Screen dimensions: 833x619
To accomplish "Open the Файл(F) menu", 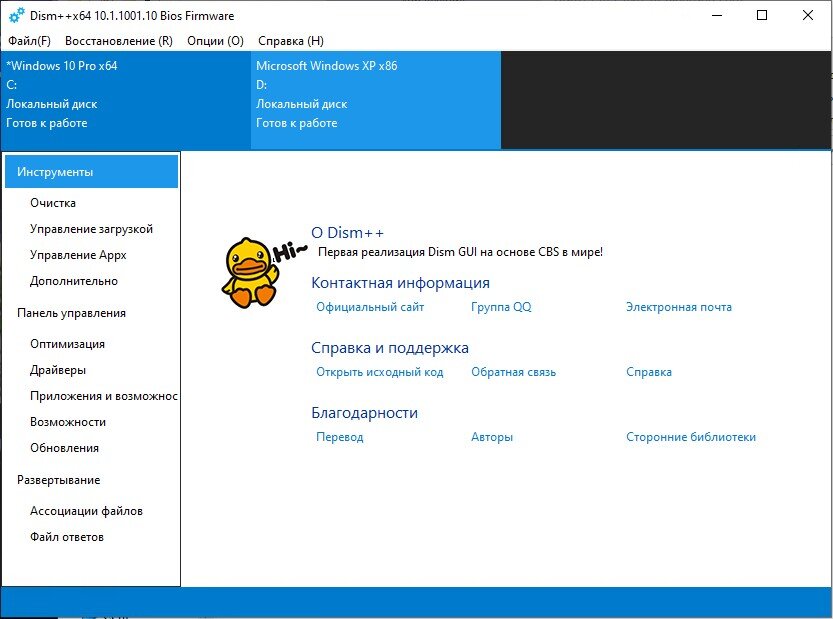I will 29,41.
